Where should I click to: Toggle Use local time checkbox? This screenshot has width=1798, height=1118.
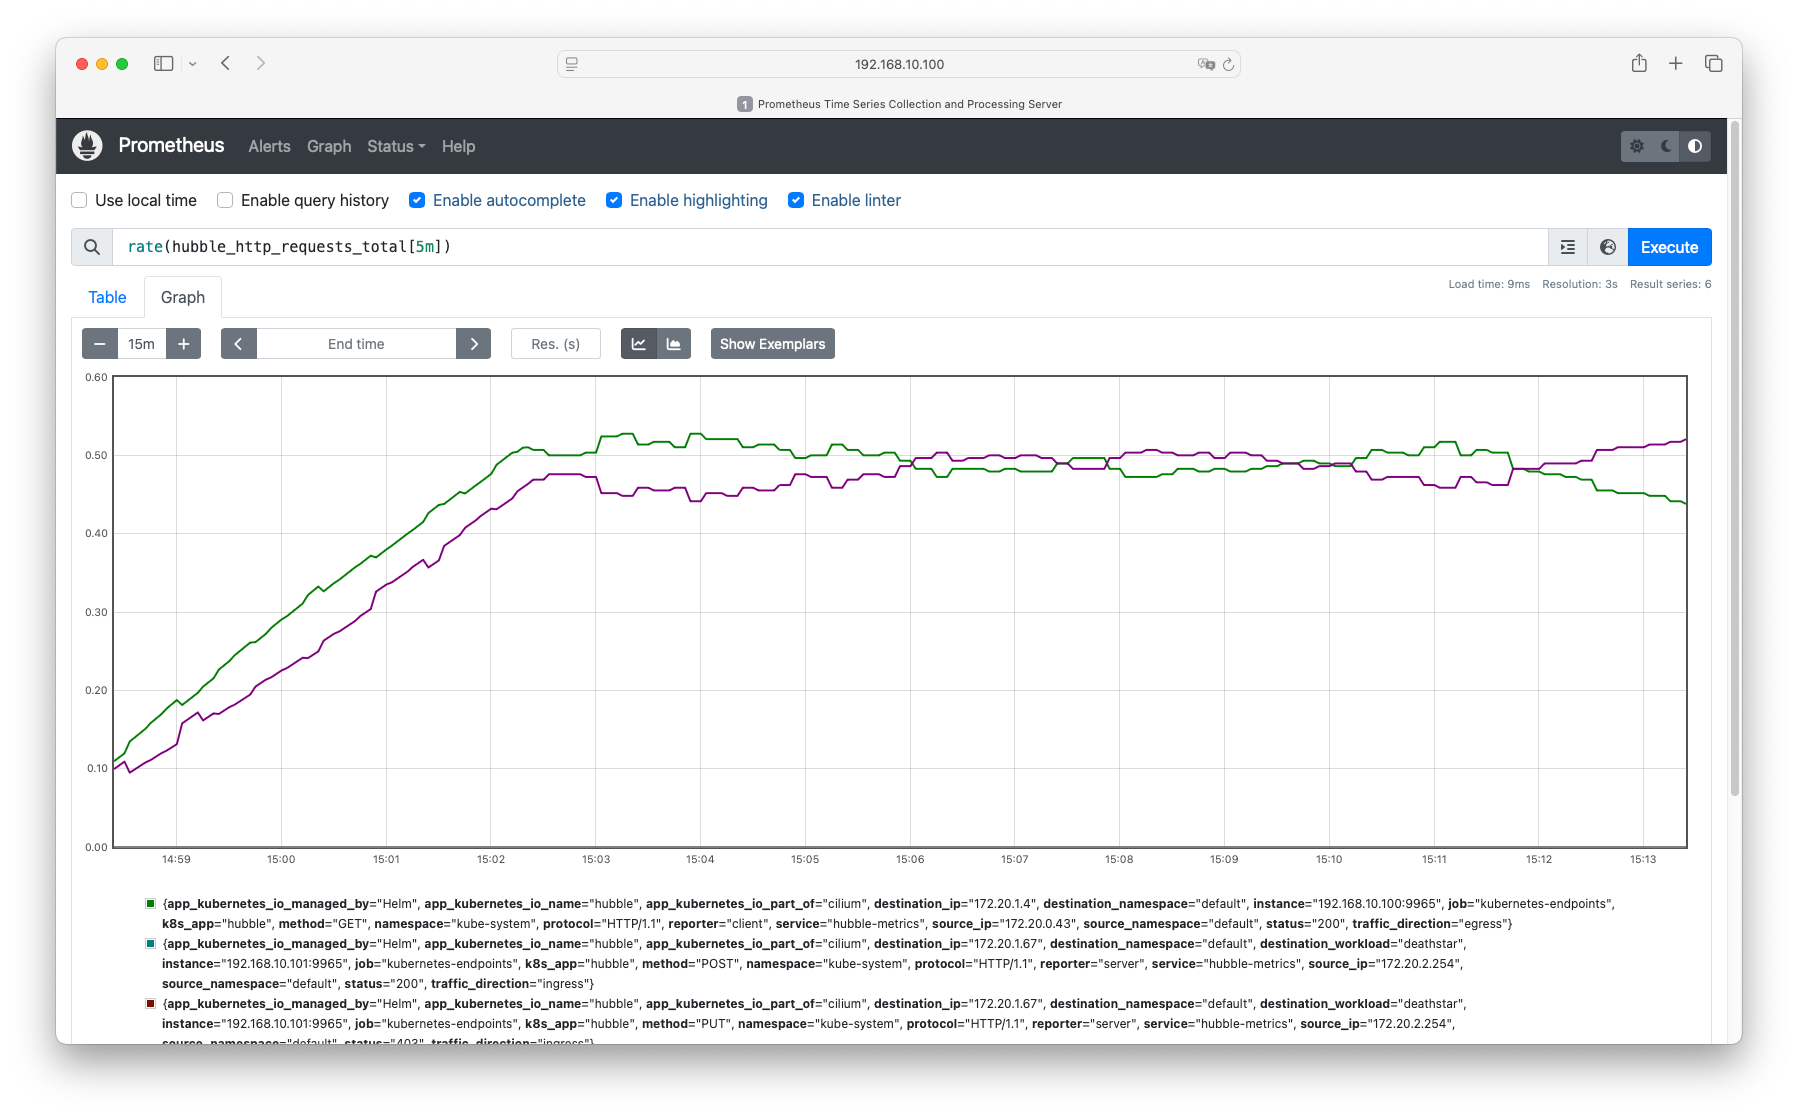point(79,200)
